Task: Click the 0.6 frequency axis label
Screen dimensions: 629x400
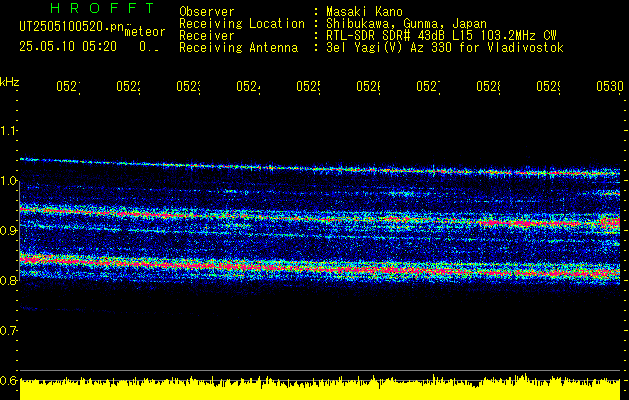Action: 8,380
